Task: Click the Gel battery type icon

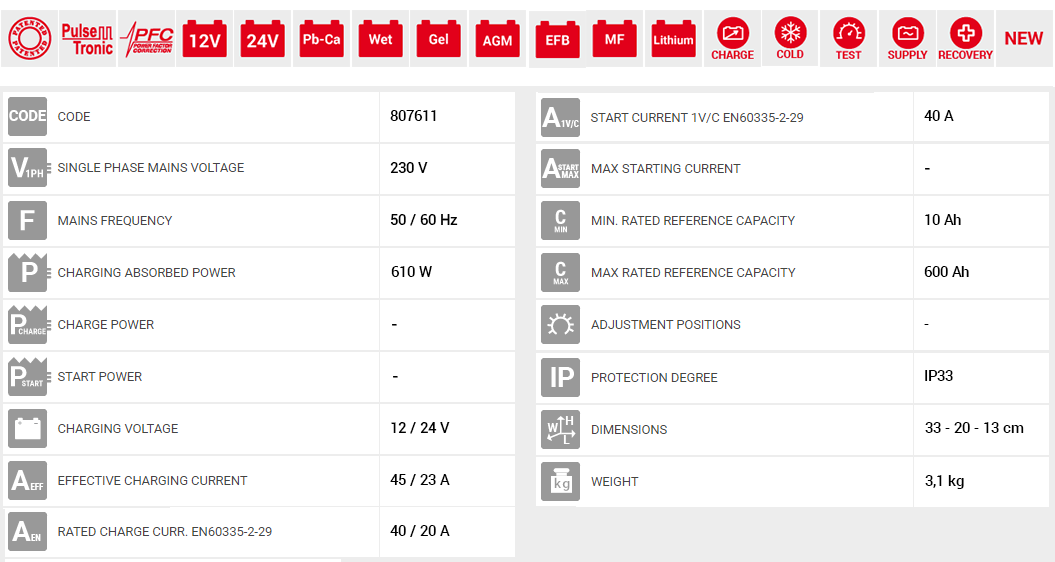Action: [438, 39]
